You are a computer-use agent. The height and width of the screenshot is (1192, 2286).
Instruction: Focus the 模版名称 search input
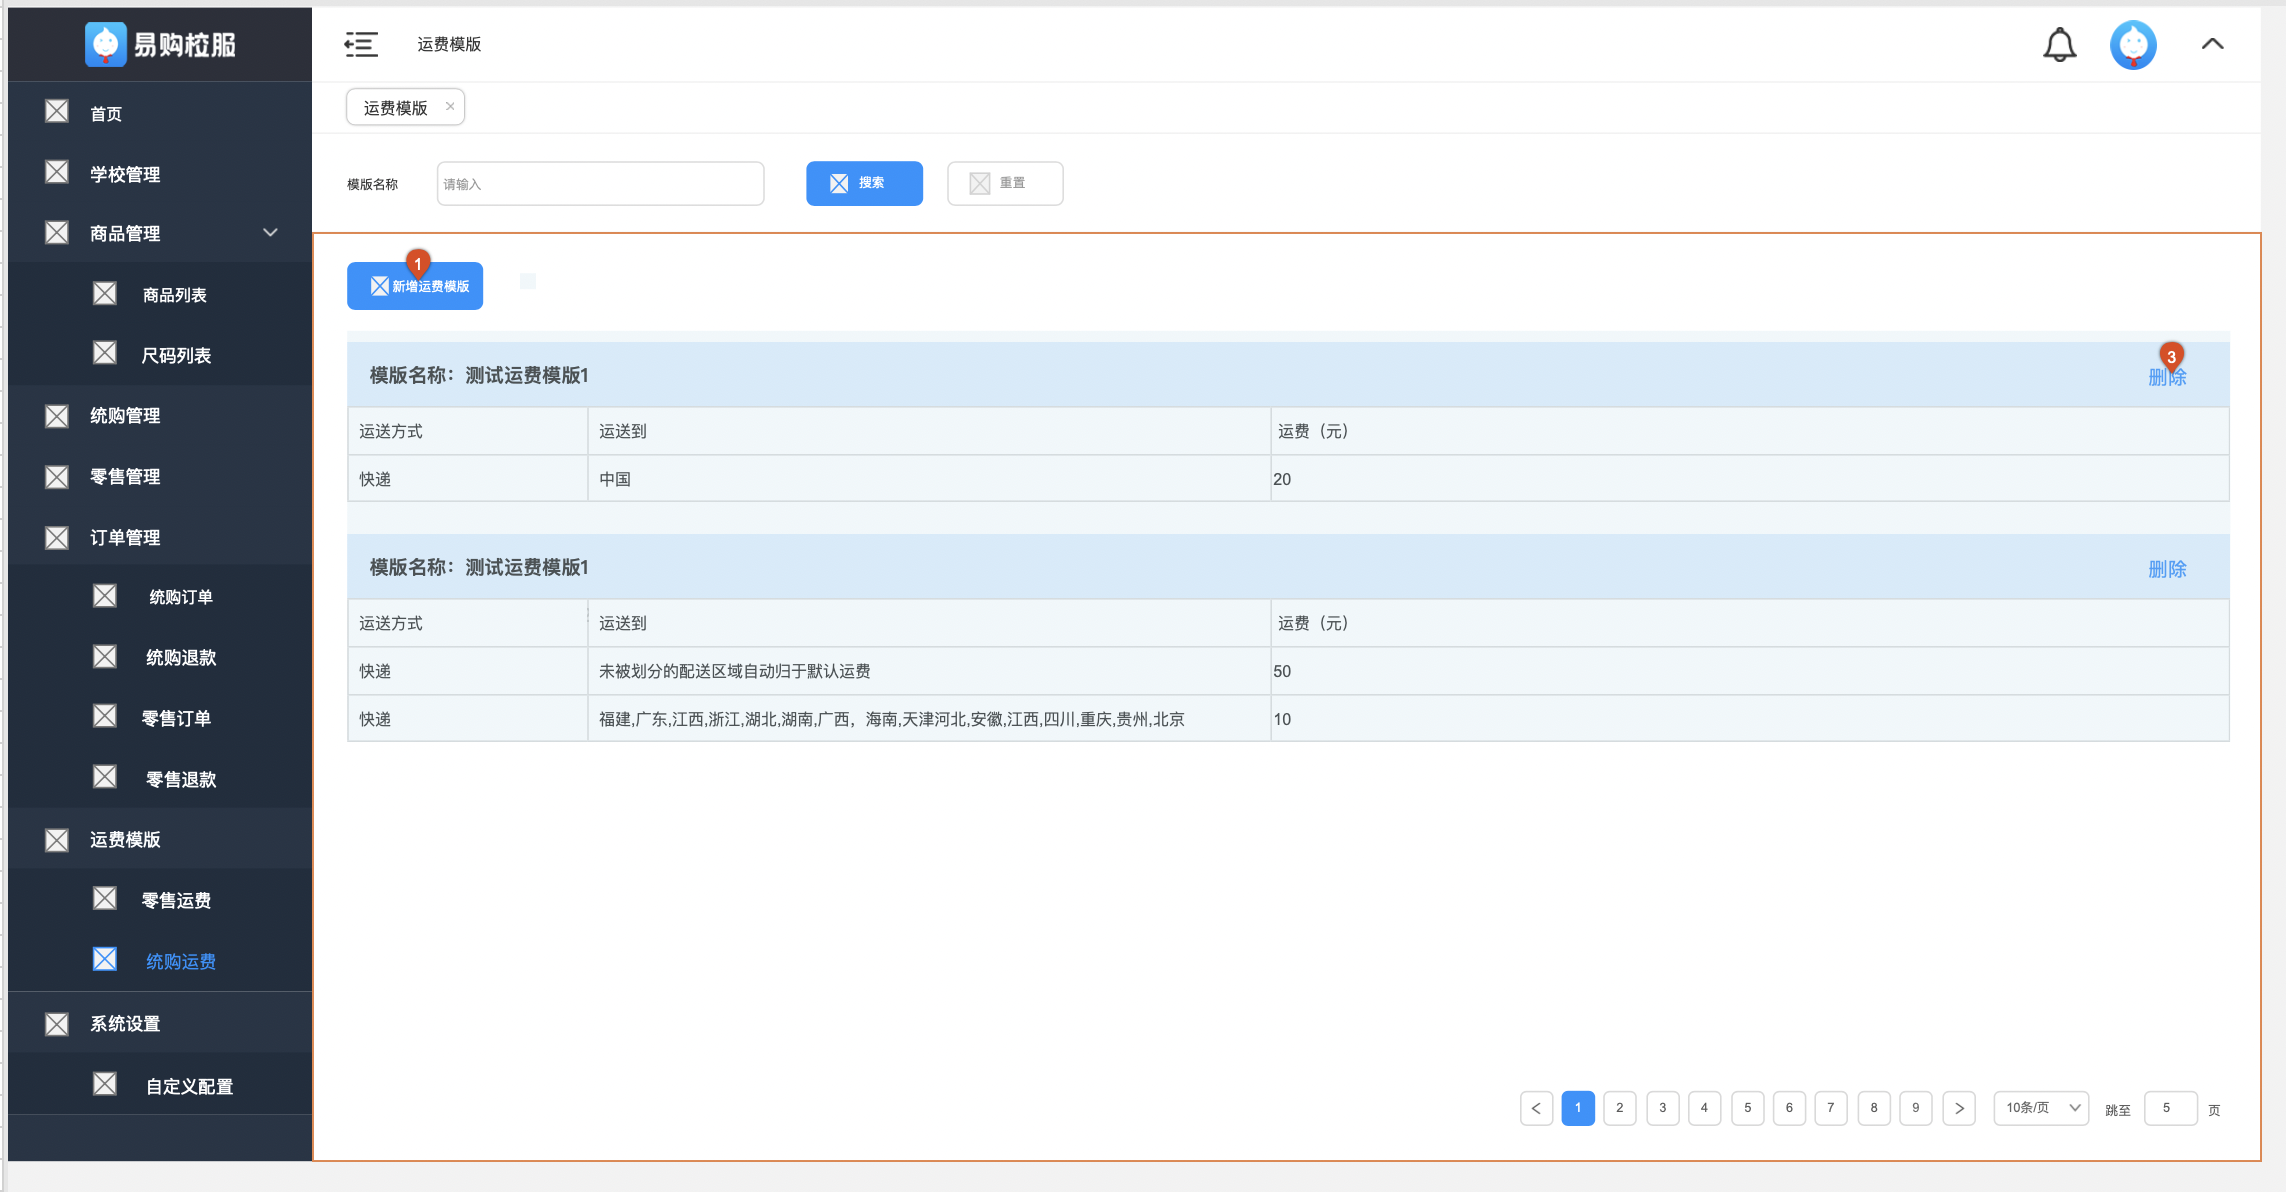(600, 183)
